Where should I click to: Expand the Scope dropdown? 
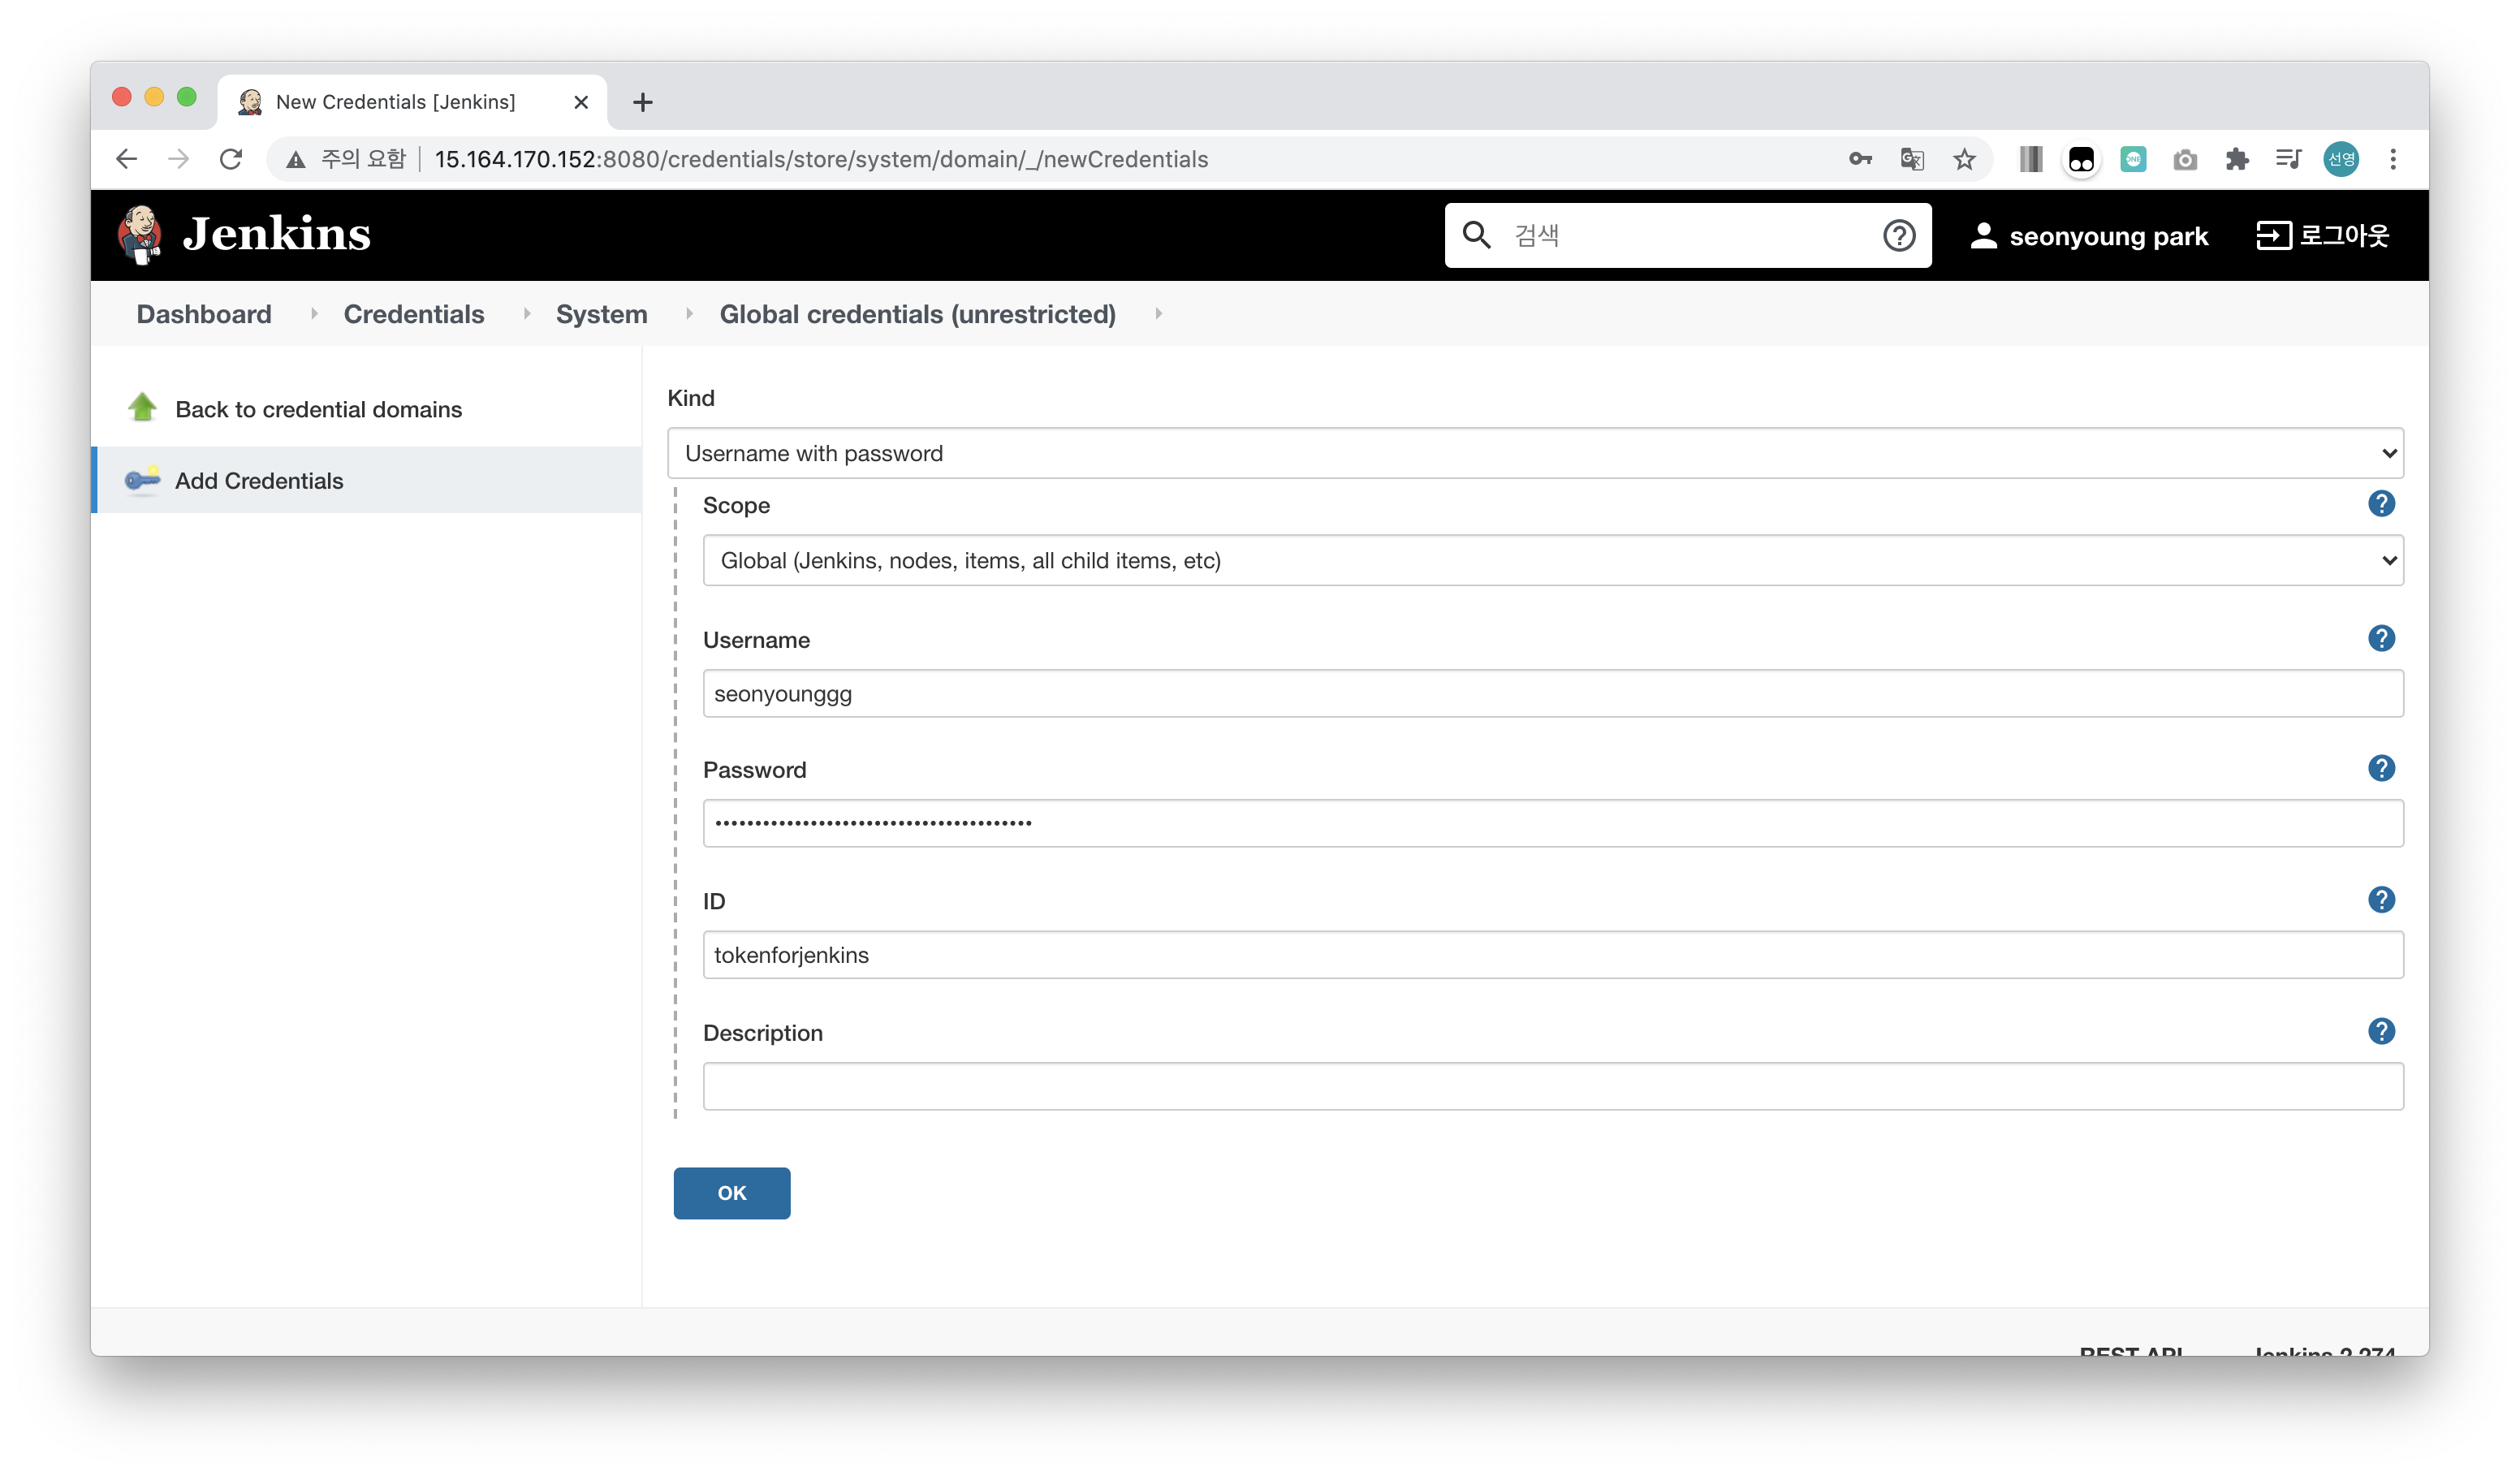coord(1552,560)
